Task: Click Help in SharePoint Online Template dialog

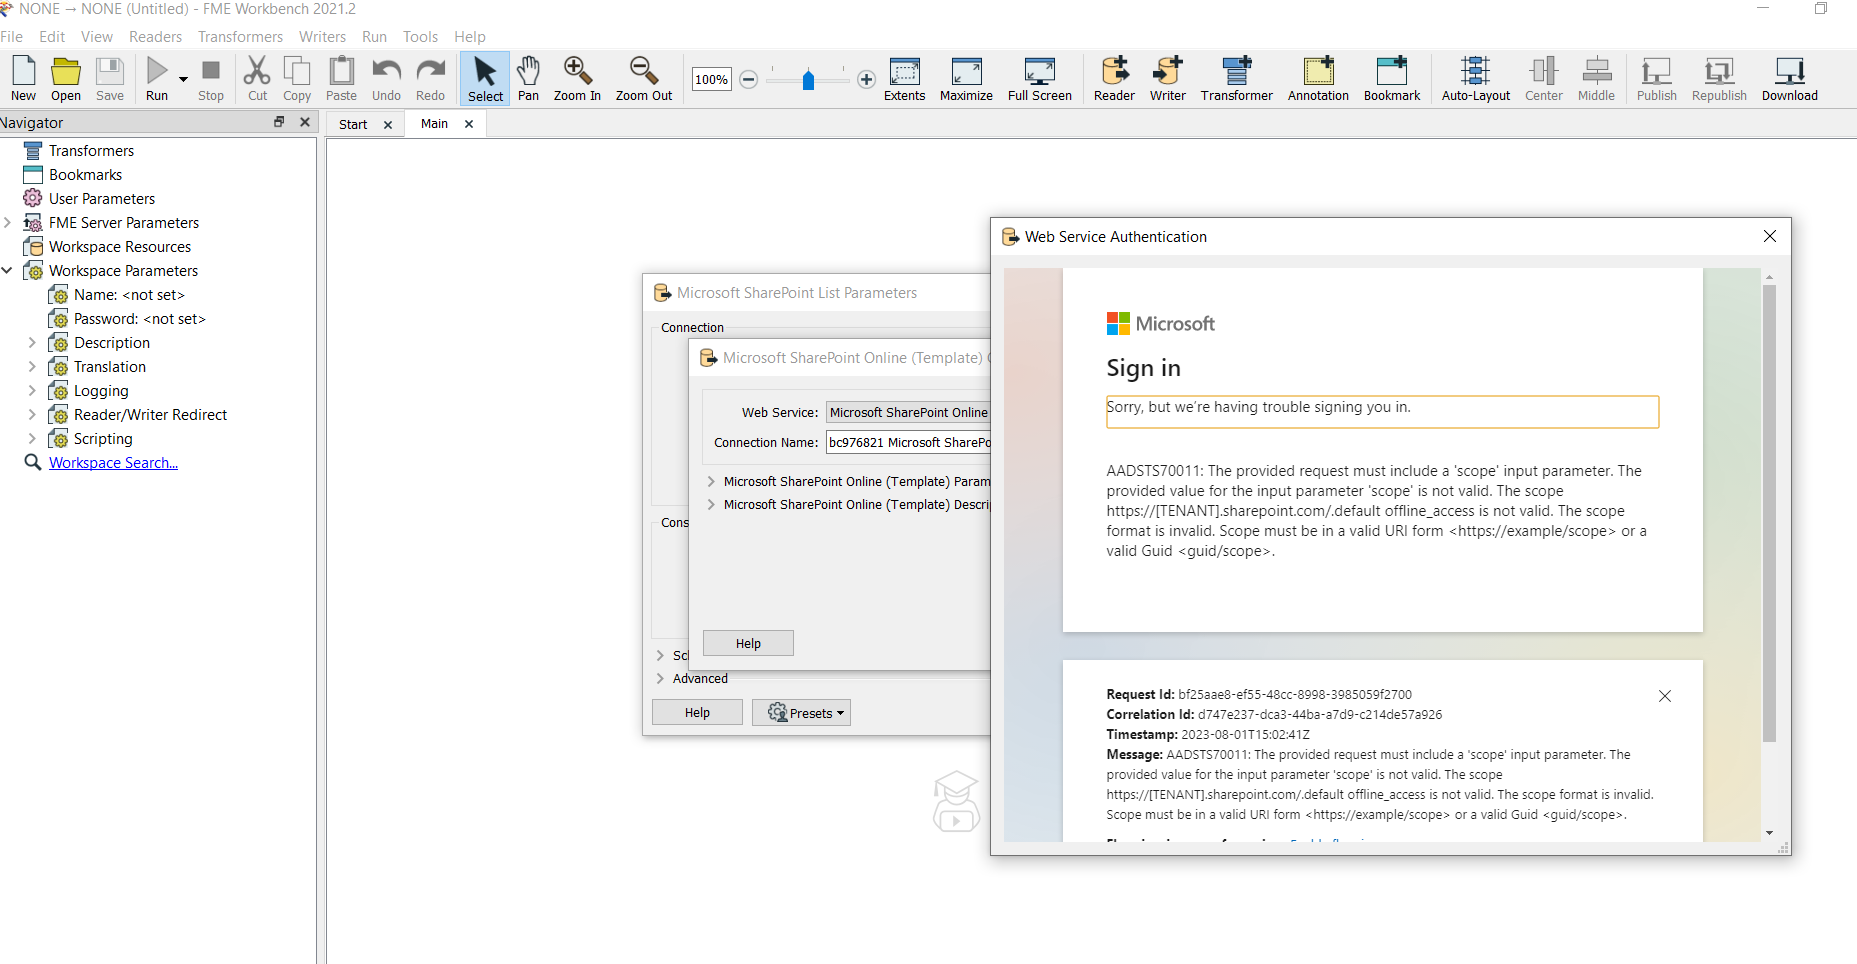Action: pos(748,643)
